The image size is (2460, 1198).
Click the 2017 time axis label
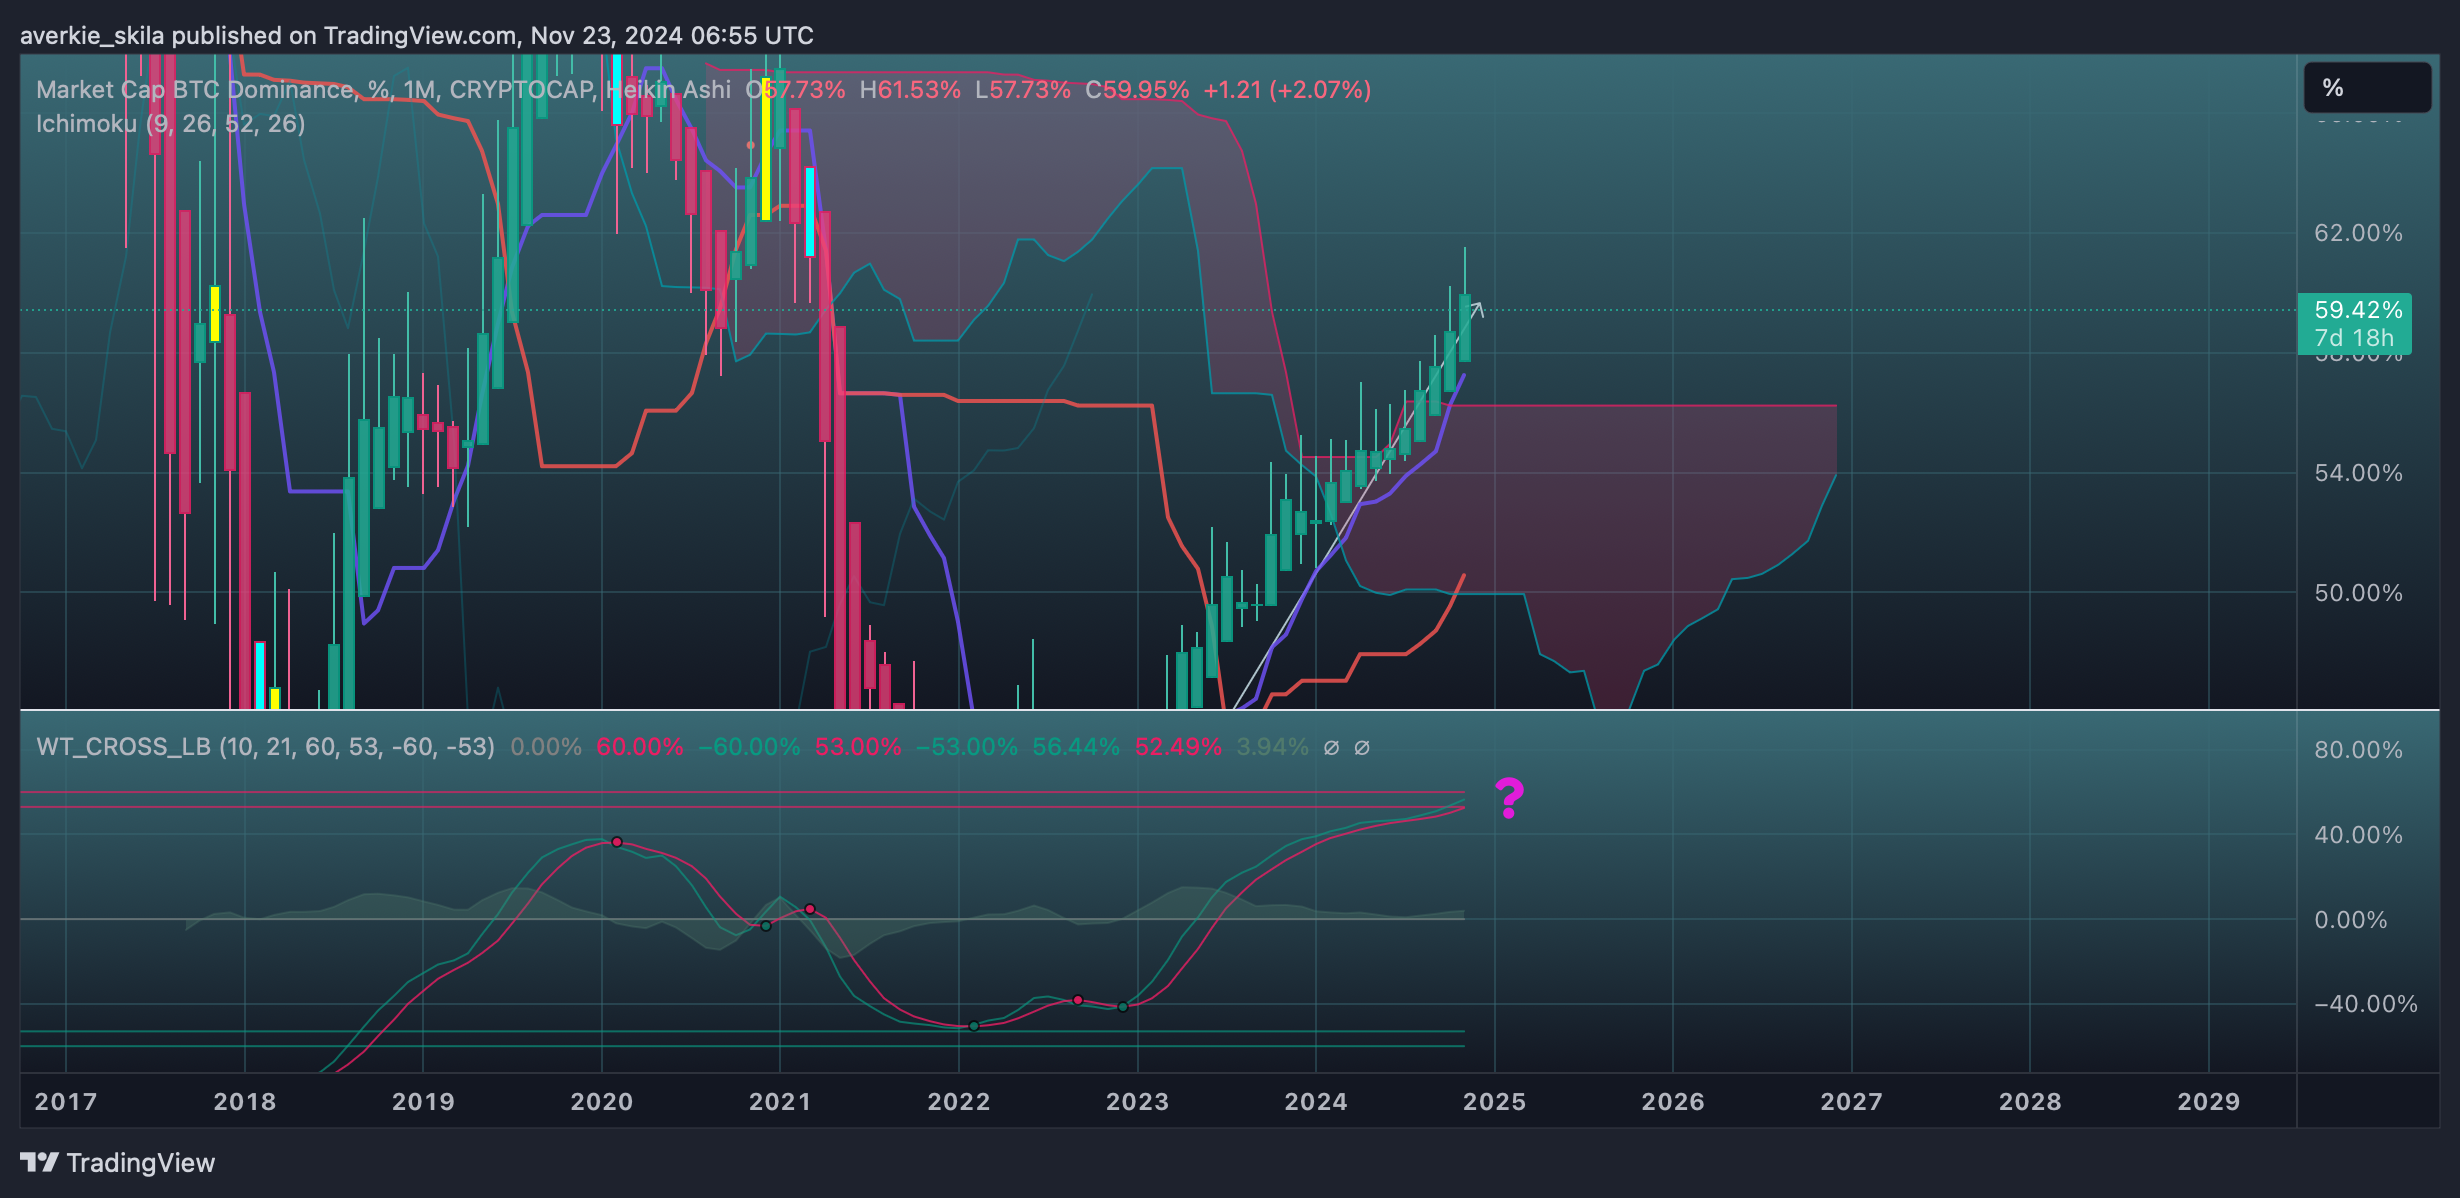point(66,1102)
